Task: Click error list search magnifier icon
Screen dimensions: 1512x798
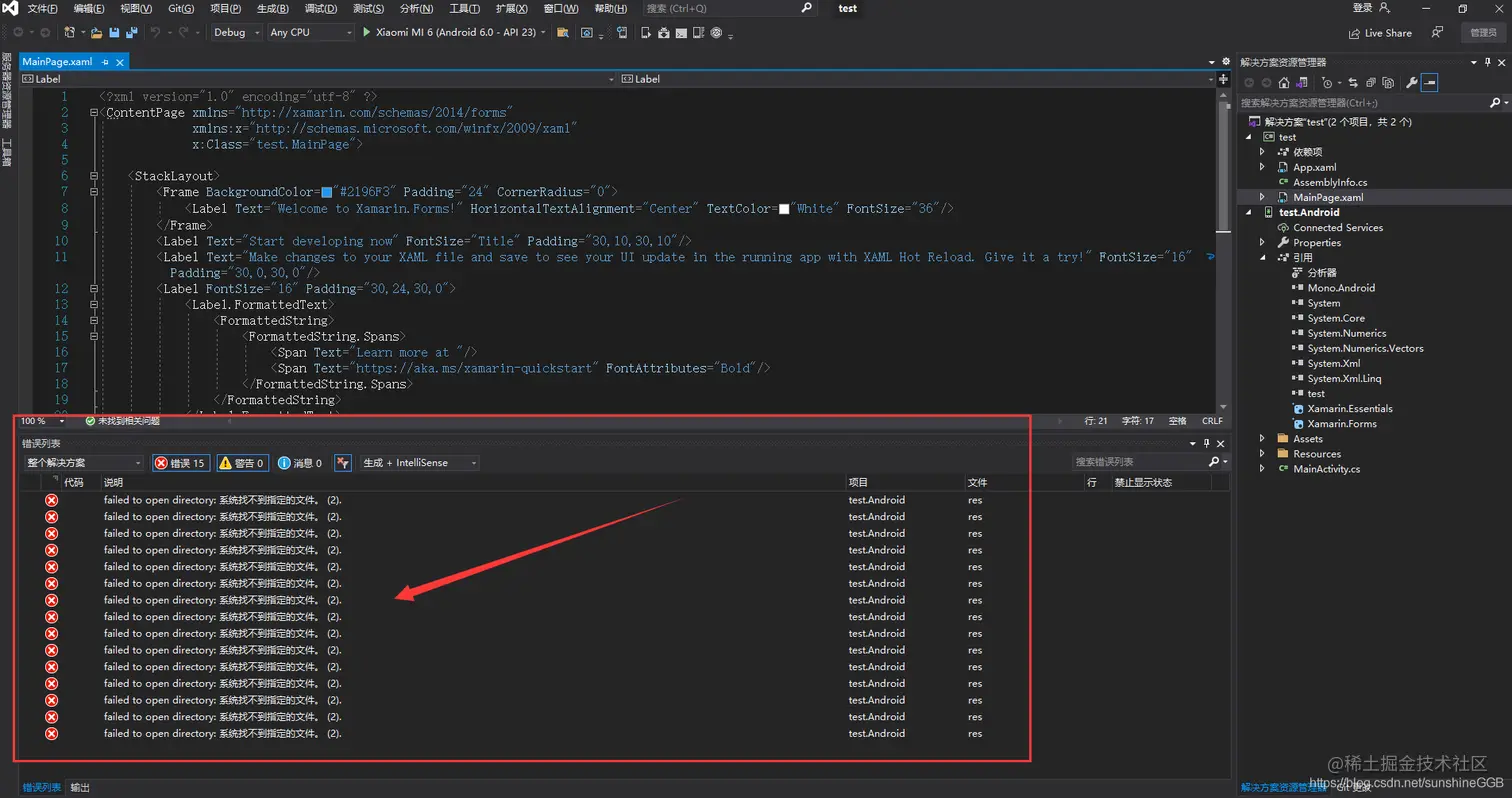Action: coord(1214,462)
